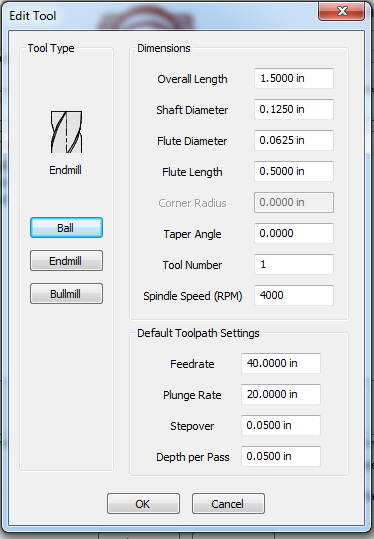Click the Overall Length label text
Screen dimensions: 374x539
point(192,79)
